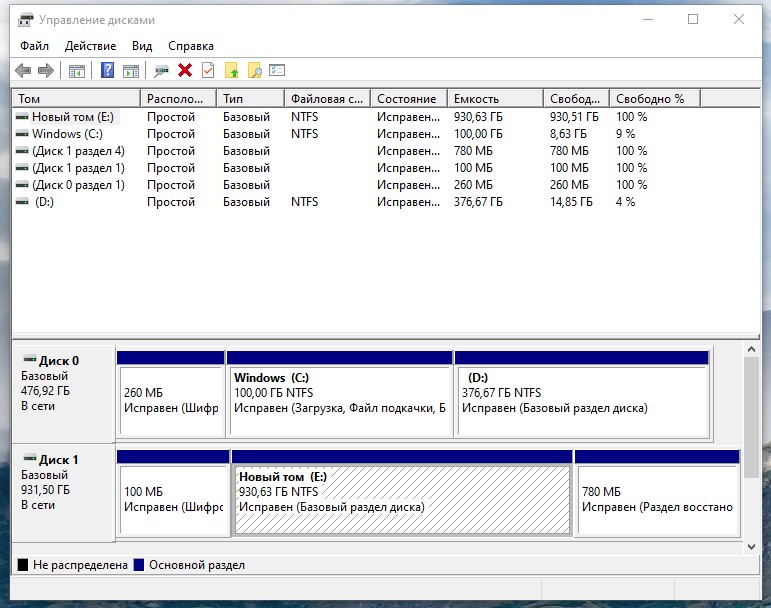Select the (D:) volume list row

pos(386,202)
